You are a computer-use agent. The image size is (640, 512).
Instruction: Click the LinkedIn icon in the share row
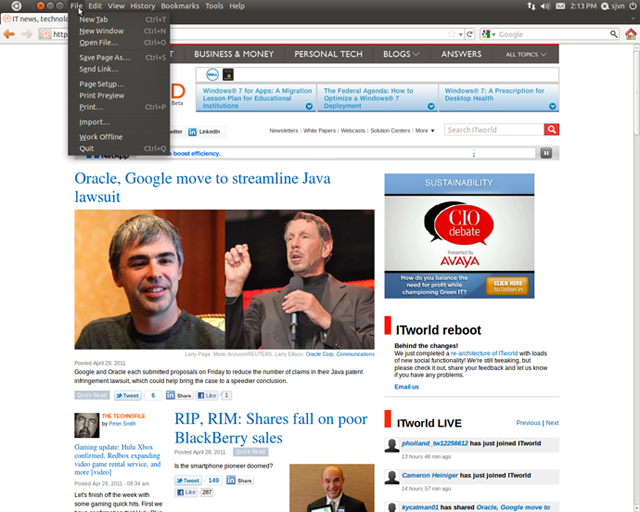(192, 131)
